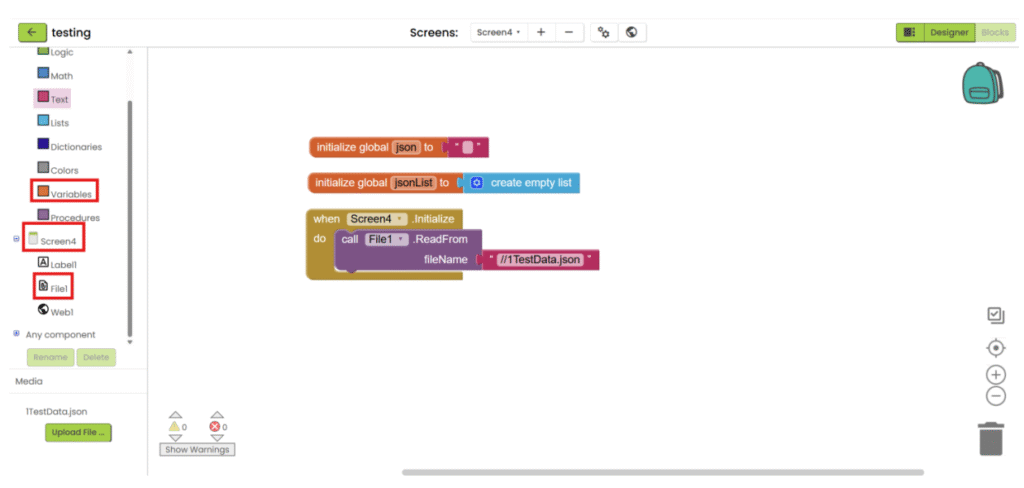The height and width of the screenshot is (488, 1024).
Task: Click the green back arrow button
Action: (32, 32)
